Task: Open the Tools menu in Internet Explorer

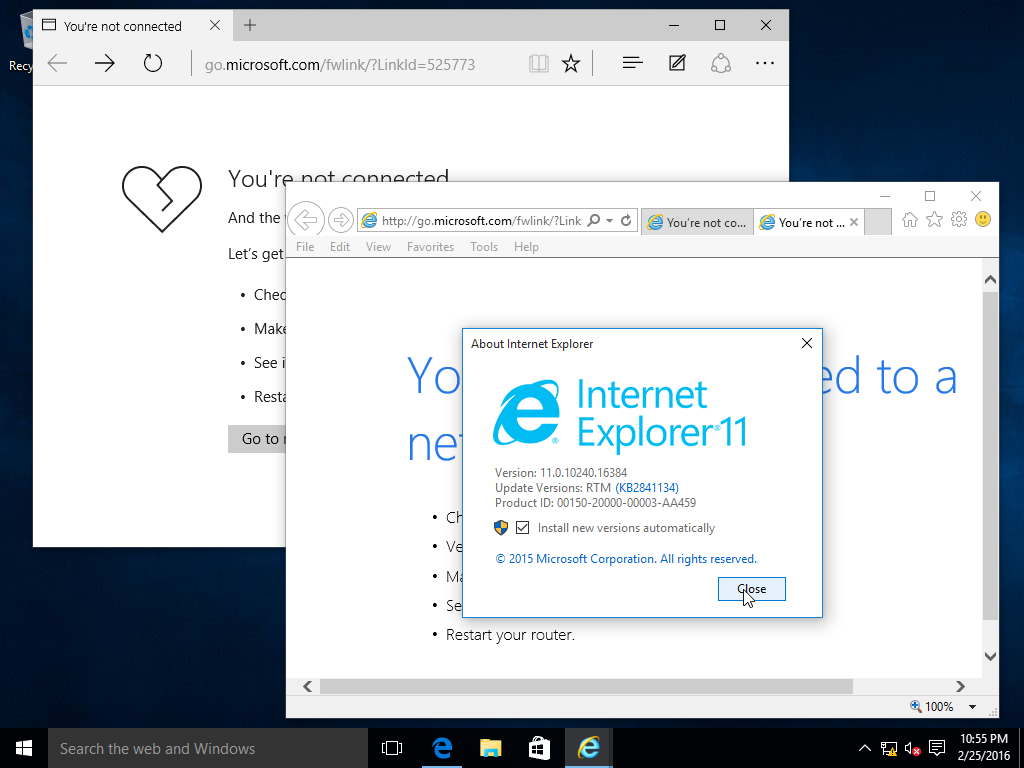Action: pyautogui.click(x=484, y=247)
